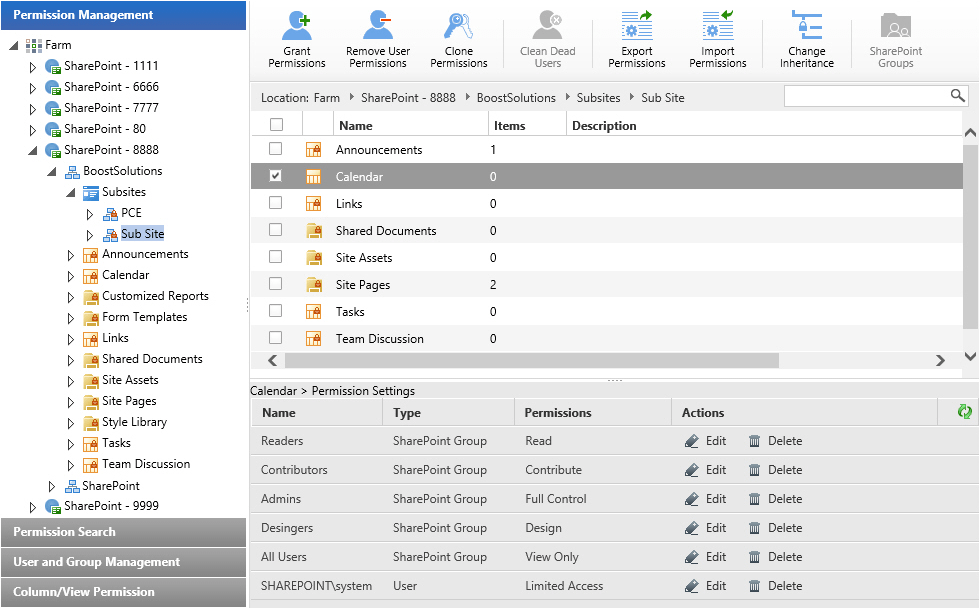Open Import Permissions
The height and width of the screenshot is (608, 980).
coord(718,38)
